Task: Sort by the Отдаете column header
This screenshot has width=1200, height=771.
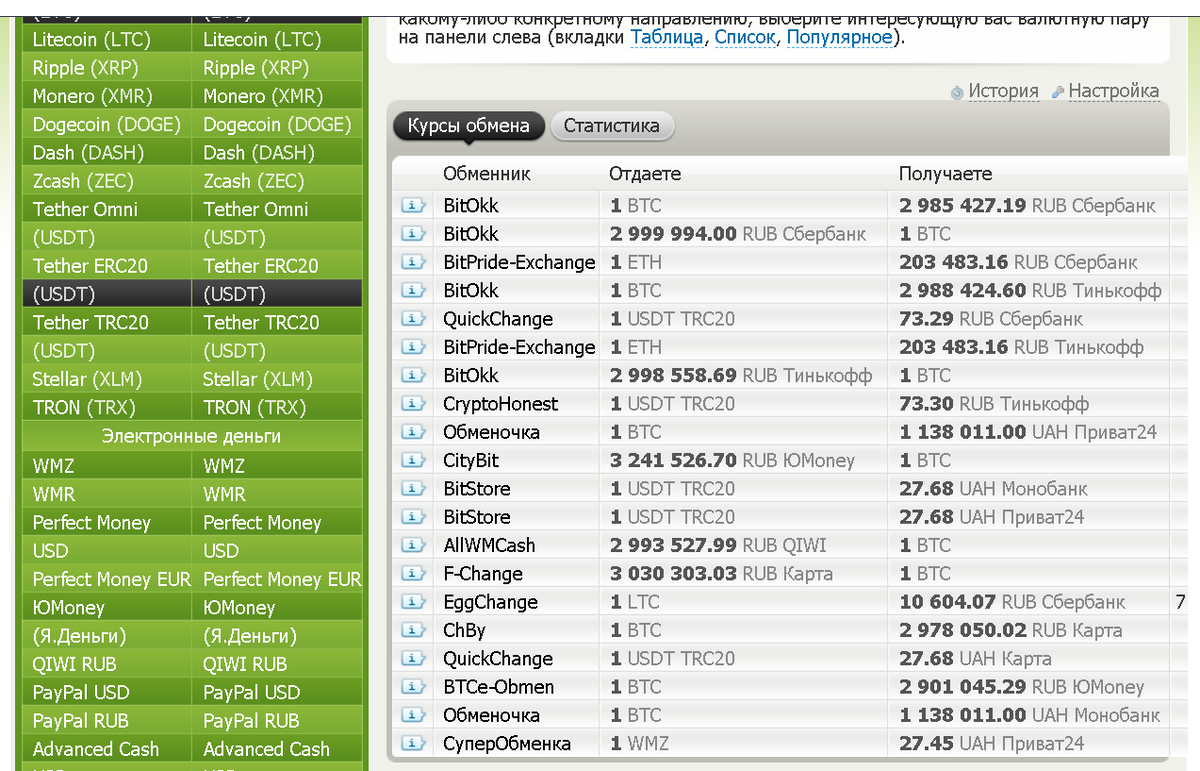Action: click(x=645, y=173)
